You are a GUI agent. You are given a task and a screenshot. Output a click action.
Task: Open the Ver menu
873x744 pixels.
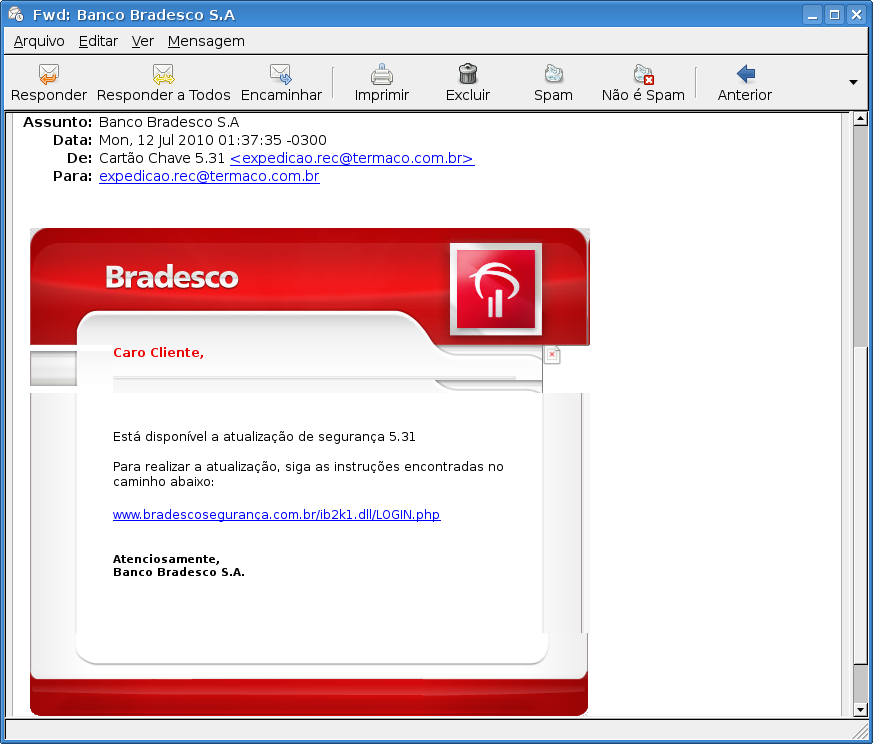[x=143, y=41]
